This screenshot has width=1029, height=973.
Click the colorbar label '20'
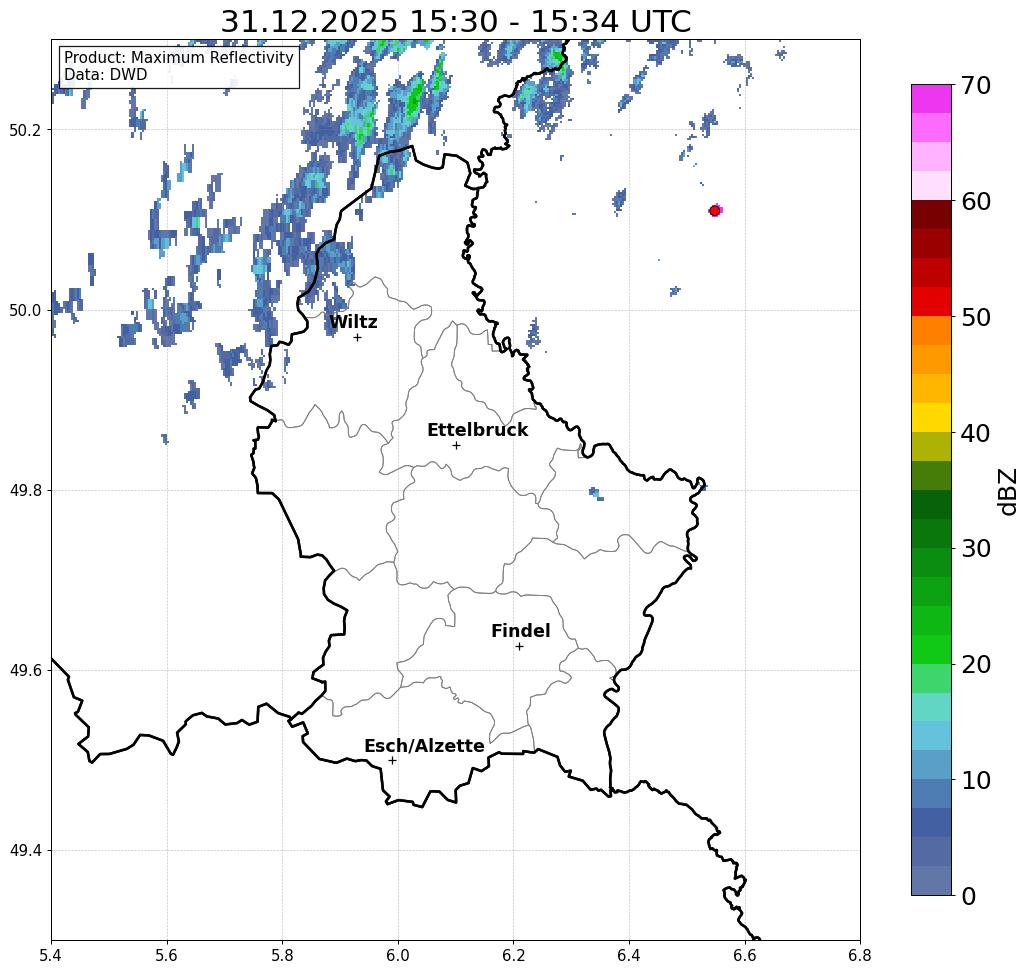tap(976, 664)
